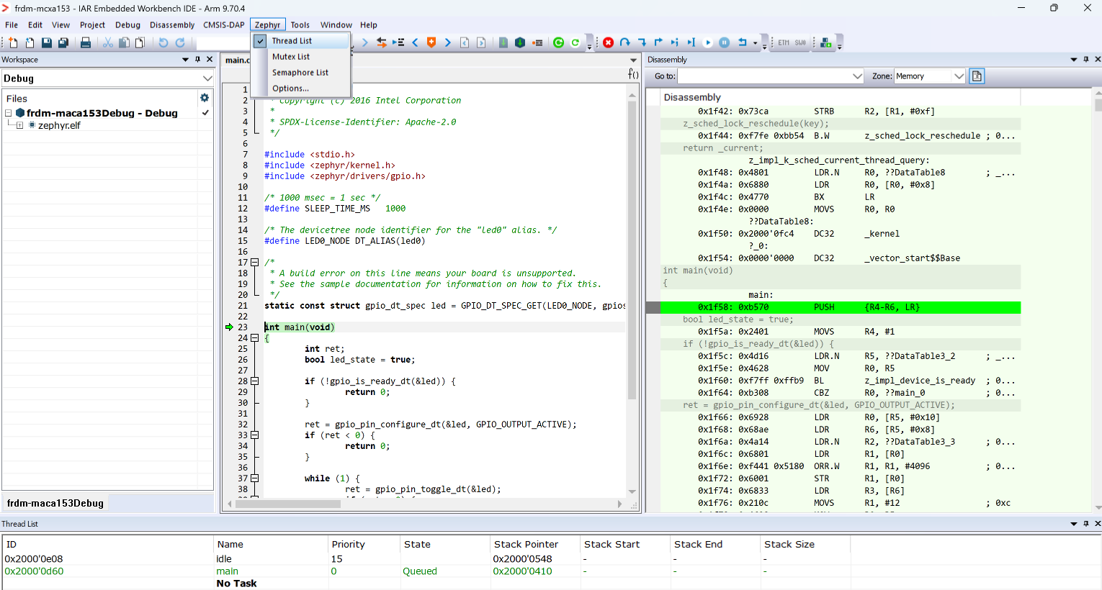Click the Save file toolbar icon
1102x590 pixels.
click(x=46, y=43)
